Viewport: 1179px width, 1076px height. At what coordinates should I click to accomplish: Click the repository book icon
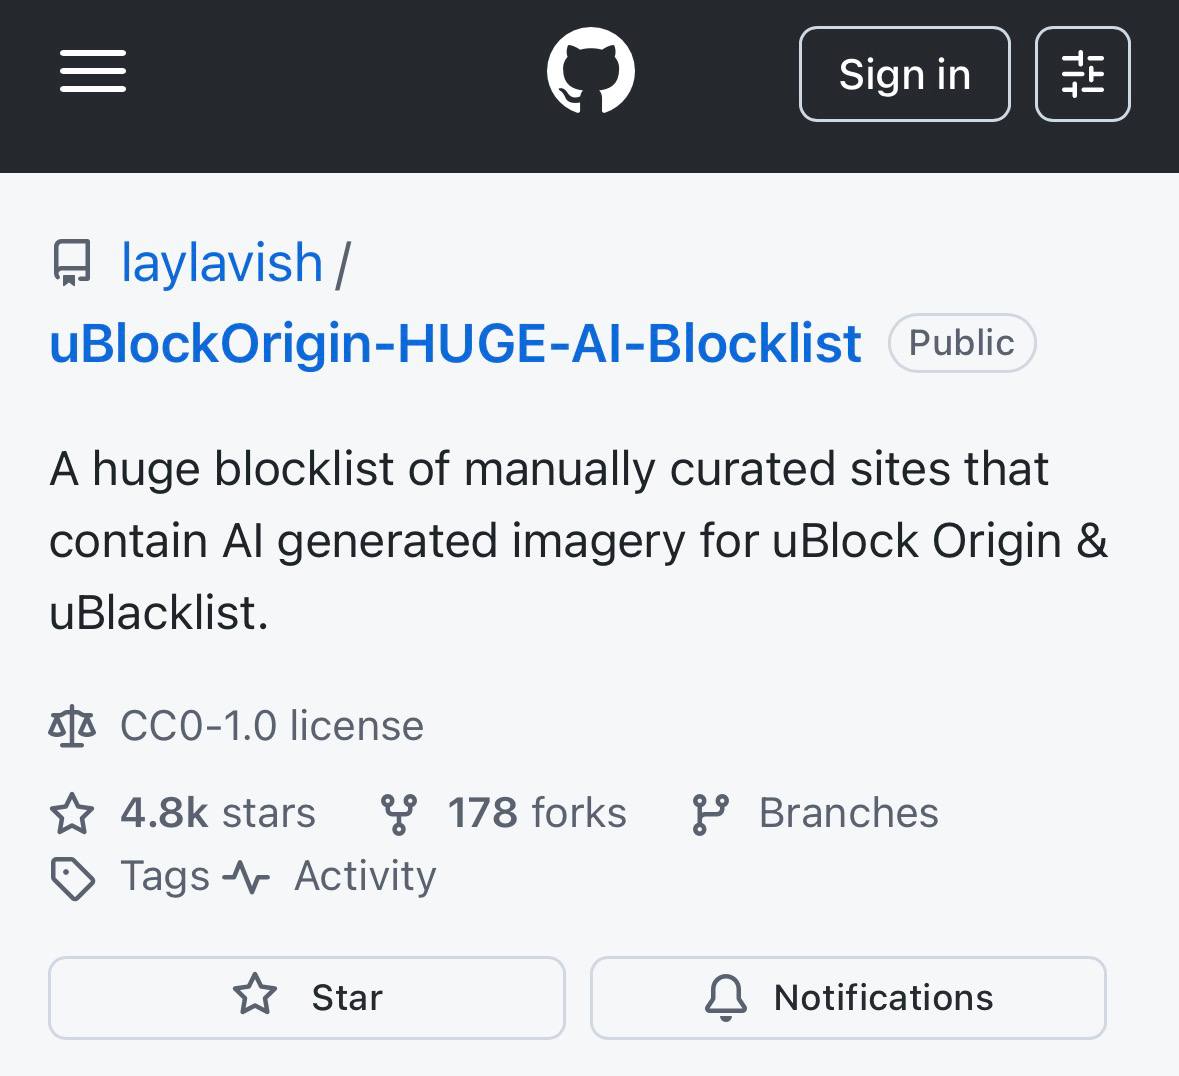click(71, 263)
